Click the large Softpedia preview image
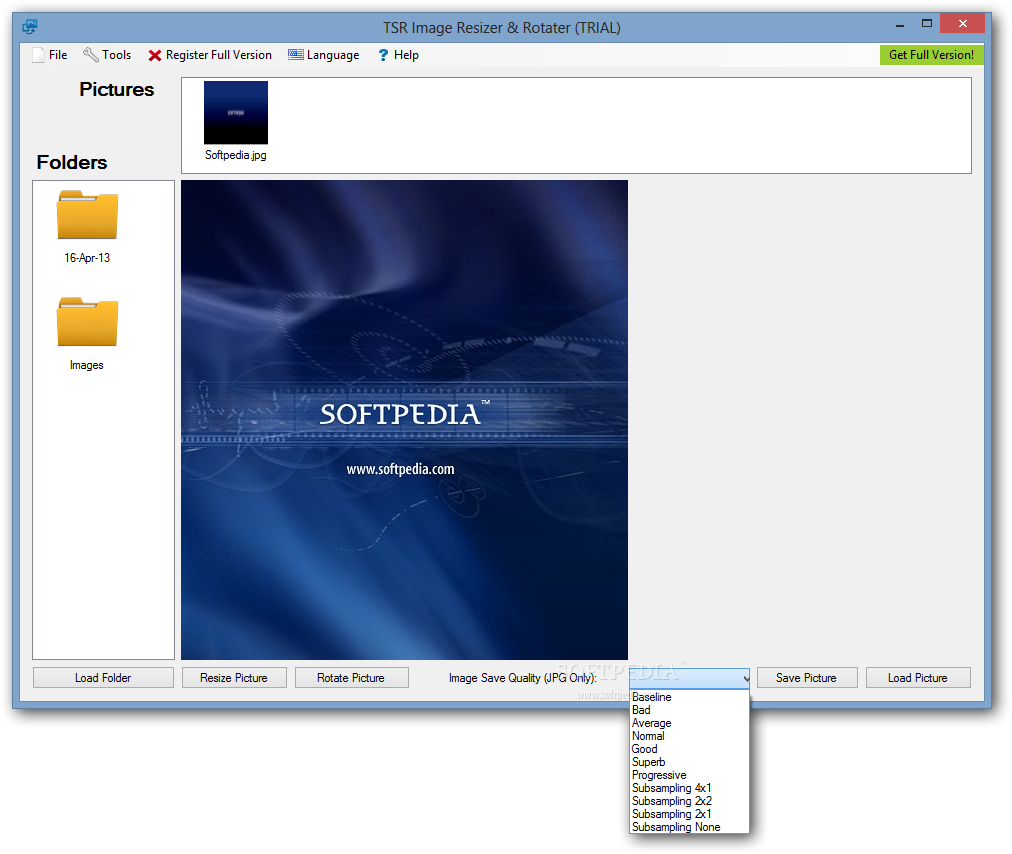 point(404,420)
